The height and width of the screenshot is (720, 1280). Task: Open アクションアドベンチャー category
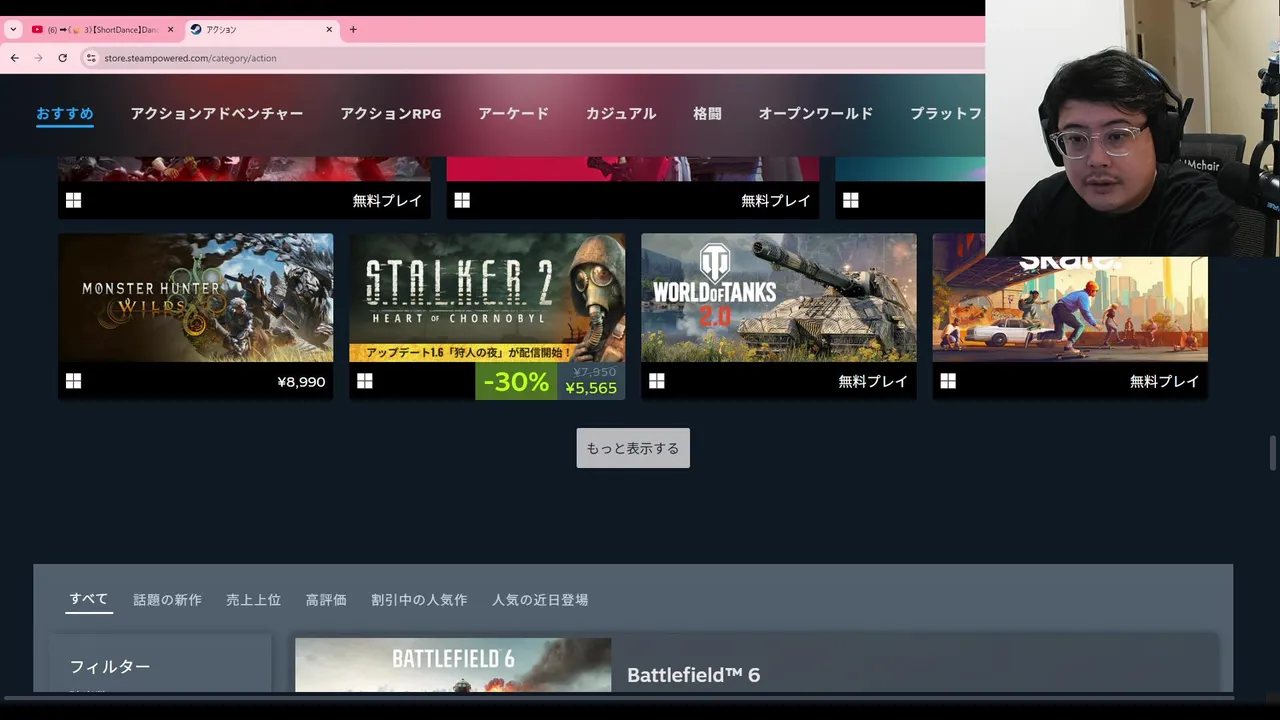point(217,114)
